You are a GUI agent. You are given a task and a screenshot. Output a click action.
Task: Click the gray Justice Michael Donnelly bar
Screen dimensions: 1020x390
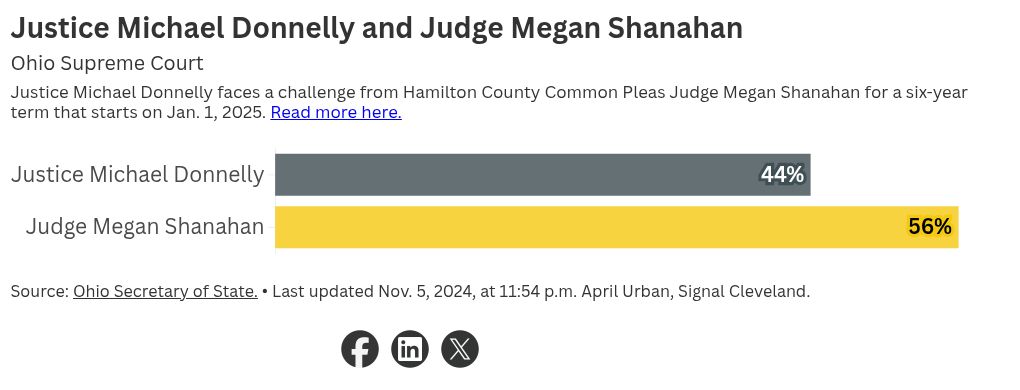tap(543, 175)
